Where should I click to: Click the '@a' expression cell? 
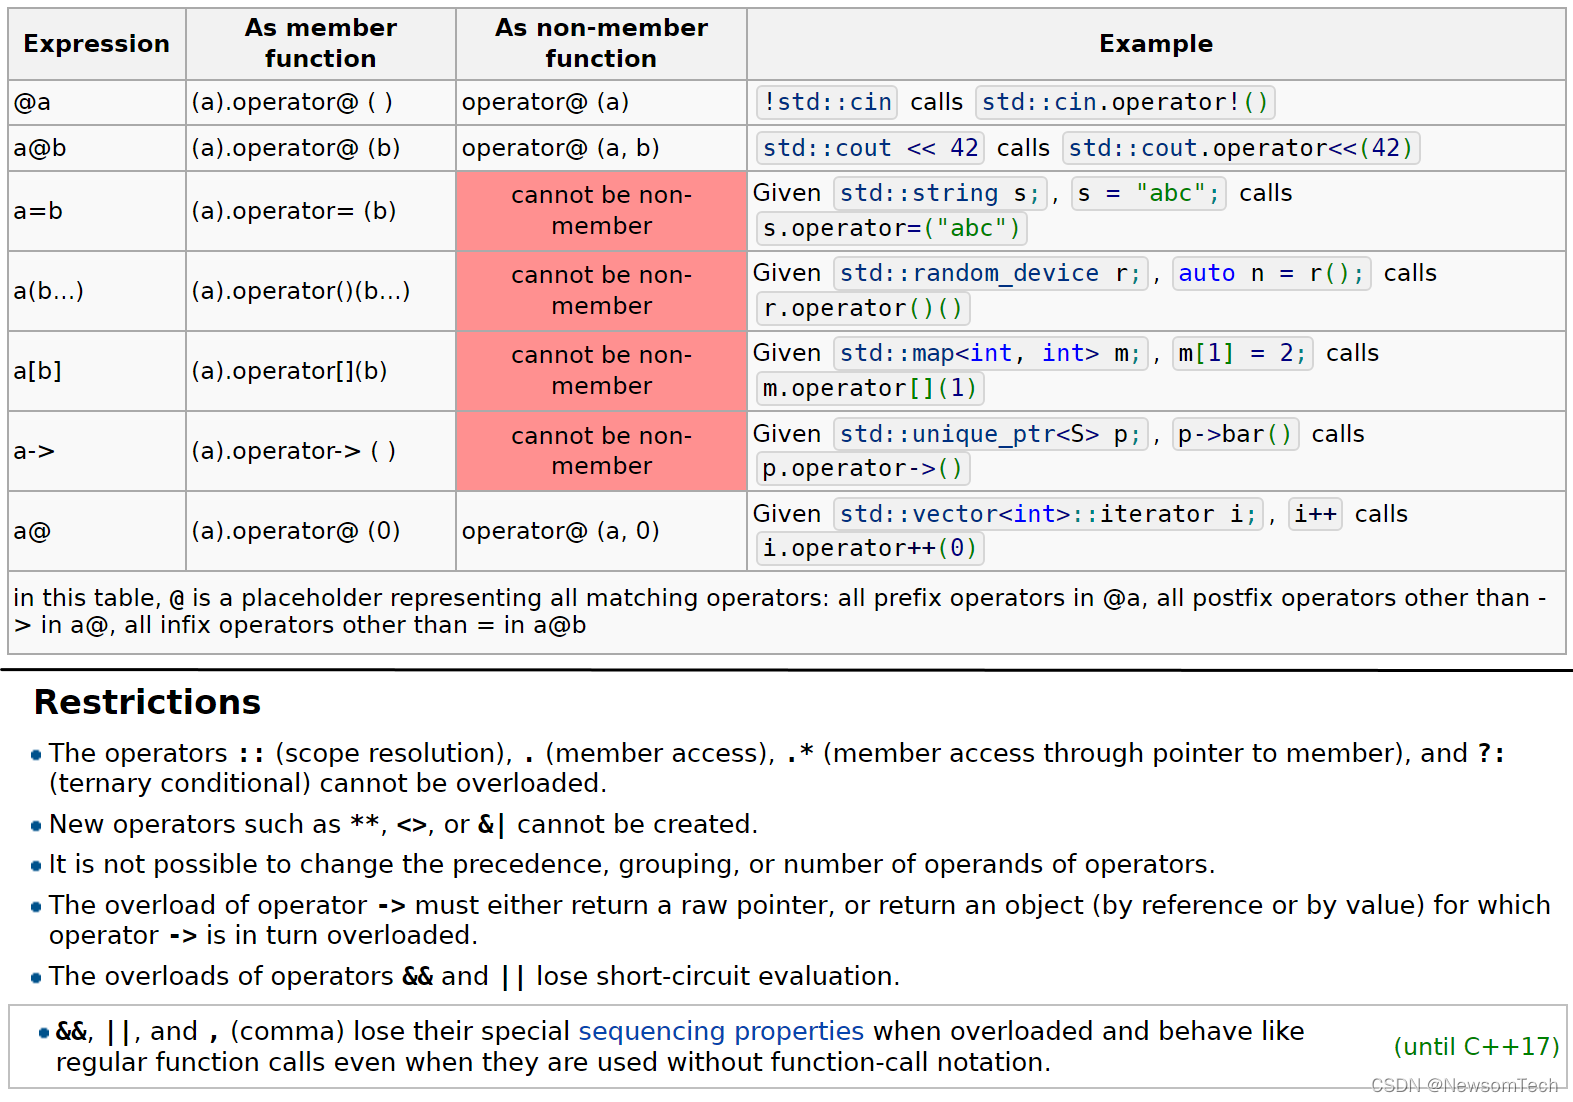97,102
